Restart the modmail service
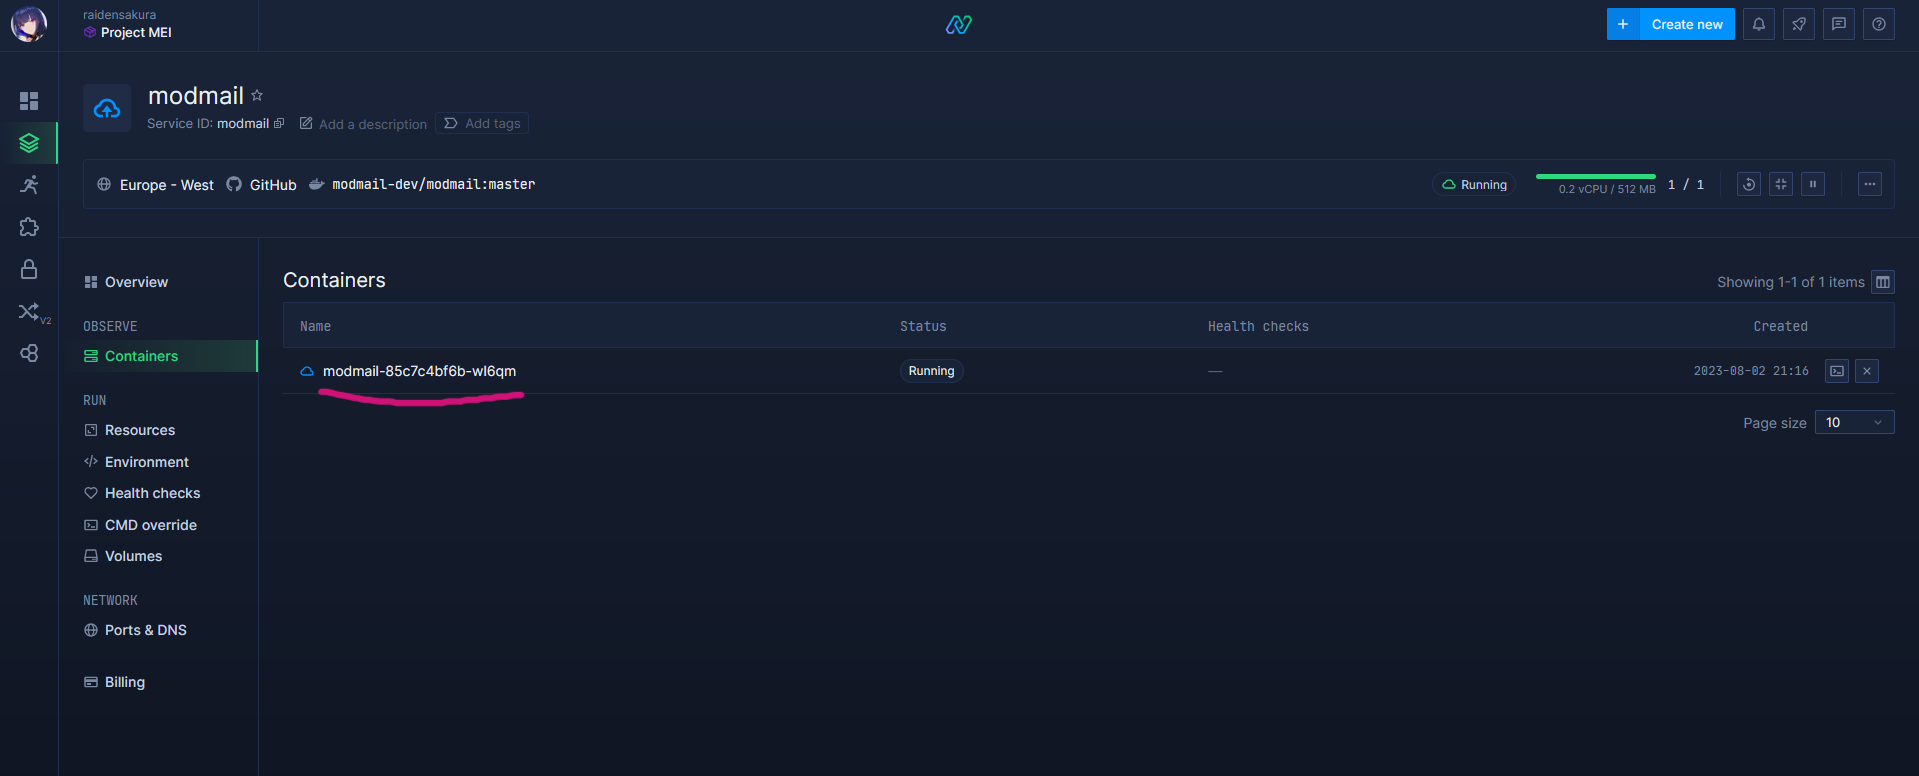This screenshot has height=776, width=1919. pyautogui.click(x=1749, y=184)
